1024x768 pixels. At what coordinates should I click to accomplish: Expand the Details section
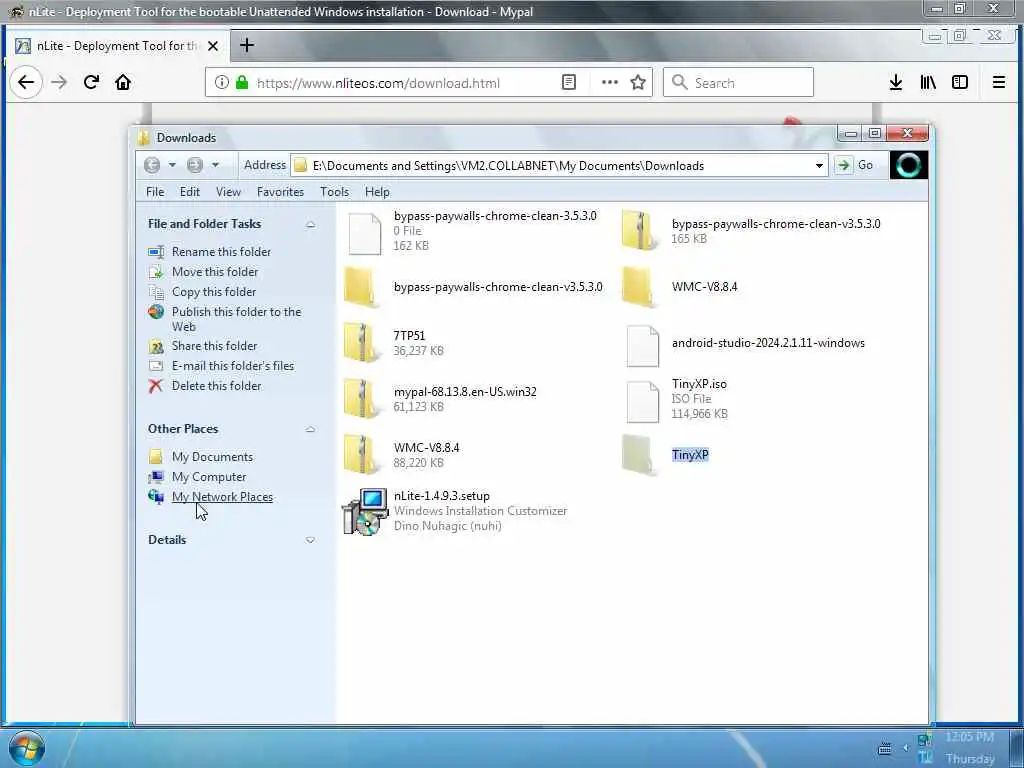click(x=310, y=540)
